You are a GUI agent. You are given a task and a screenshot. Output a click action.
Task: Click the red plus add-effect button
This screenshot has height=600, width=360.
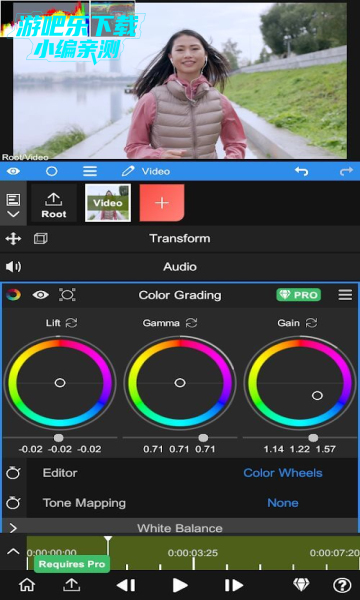pyautogui.click(x=162, y=203)
